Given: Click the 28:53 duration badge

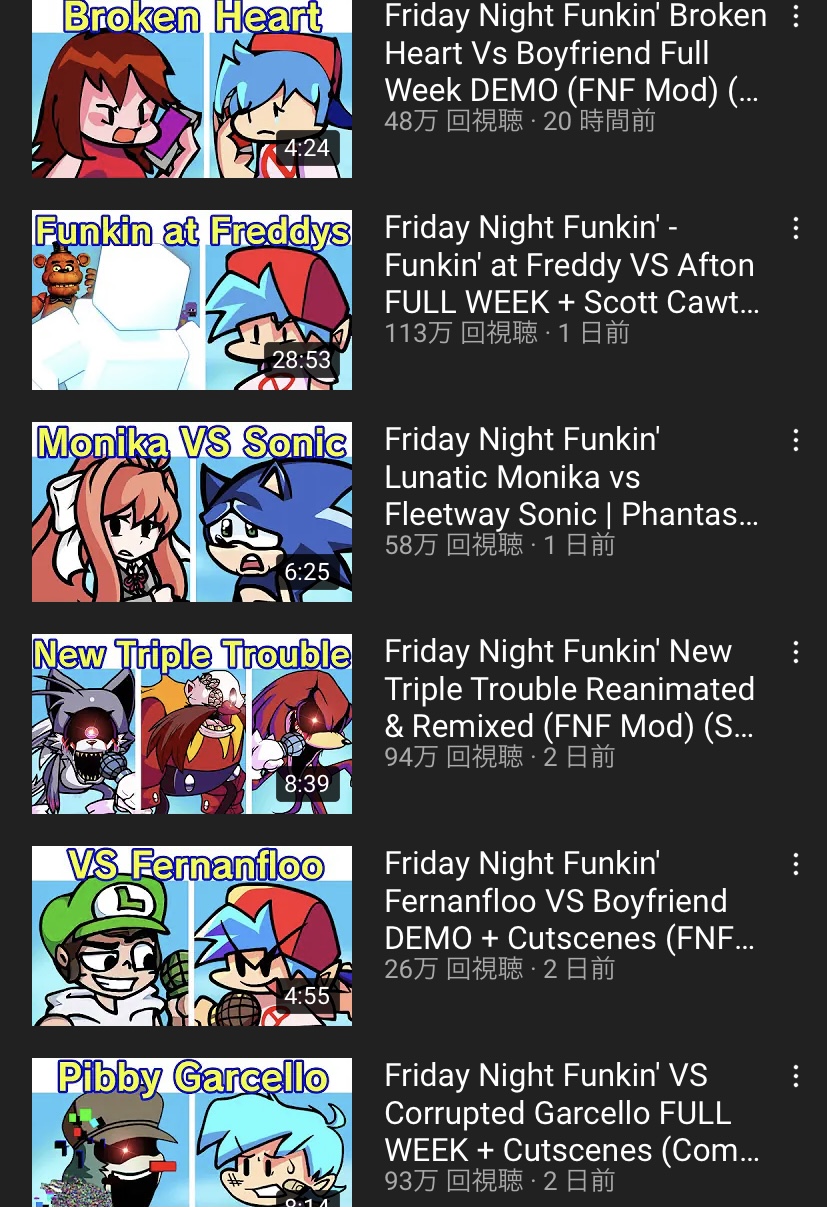Looking at the screenshot, I should point(302,360).
